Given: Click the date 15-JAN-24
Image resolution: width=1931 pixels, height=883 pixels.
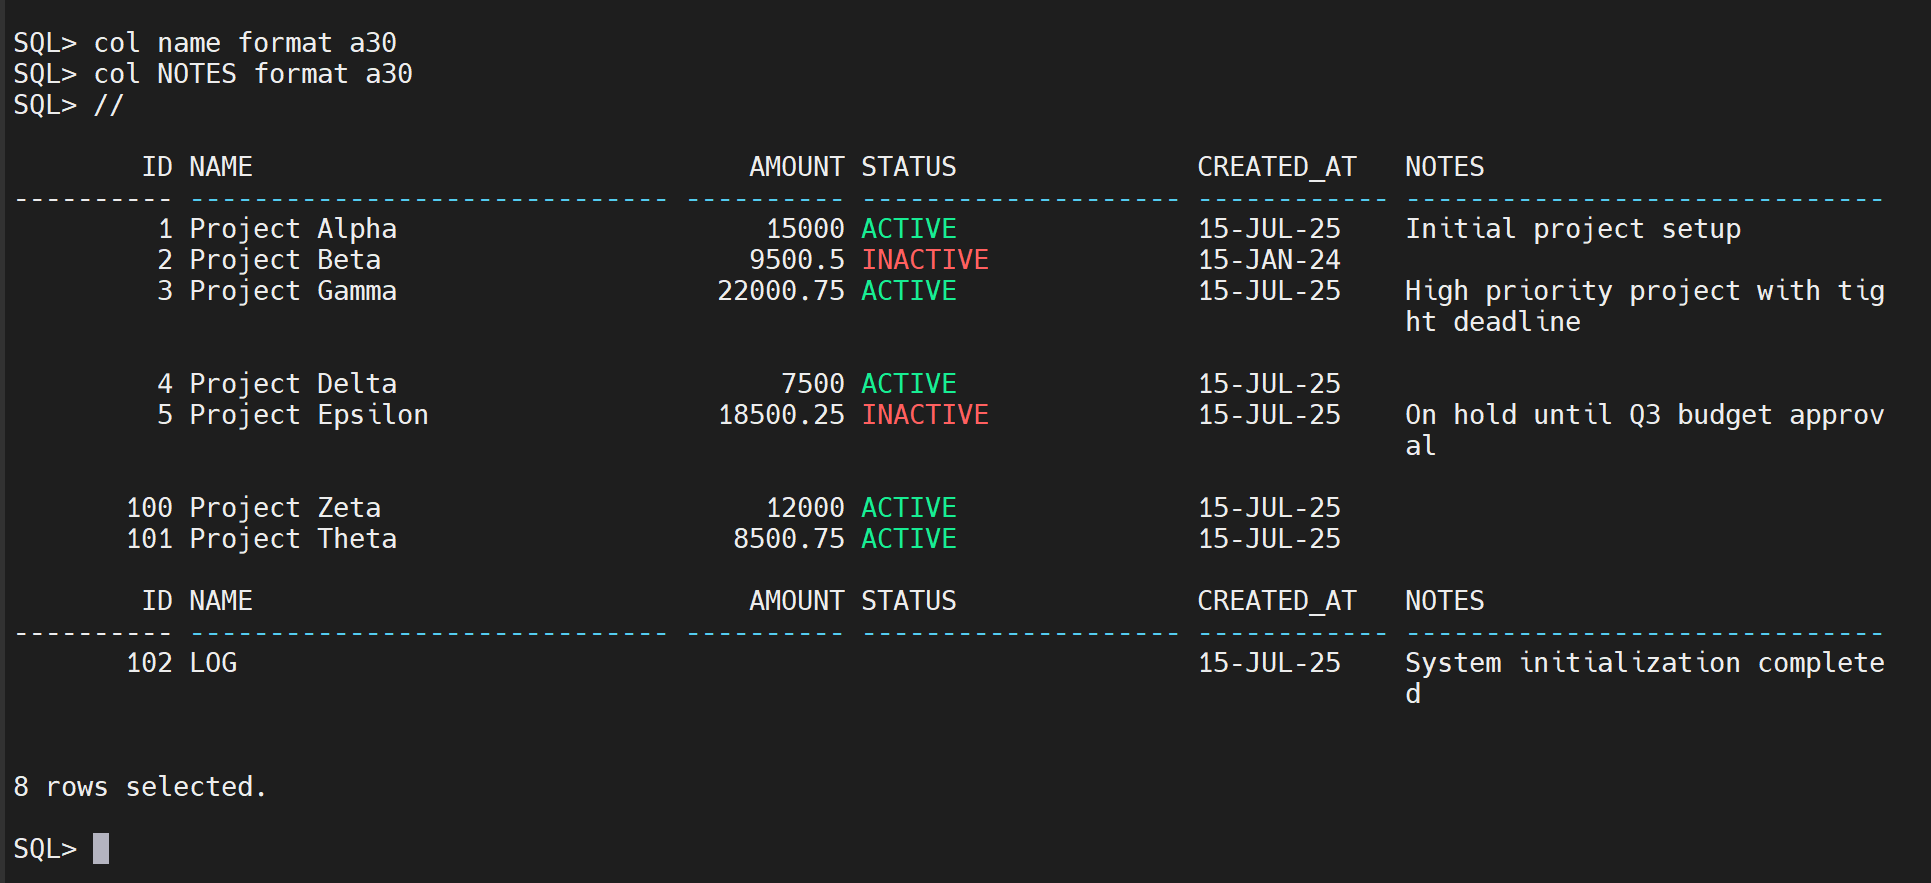Looking at the screenshot, I should [x=1269, y=260].
